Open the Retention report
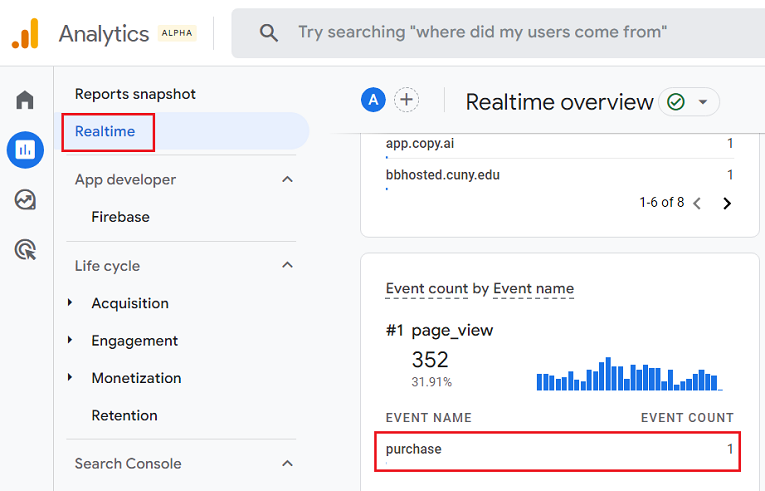 [x=124, y=415]
